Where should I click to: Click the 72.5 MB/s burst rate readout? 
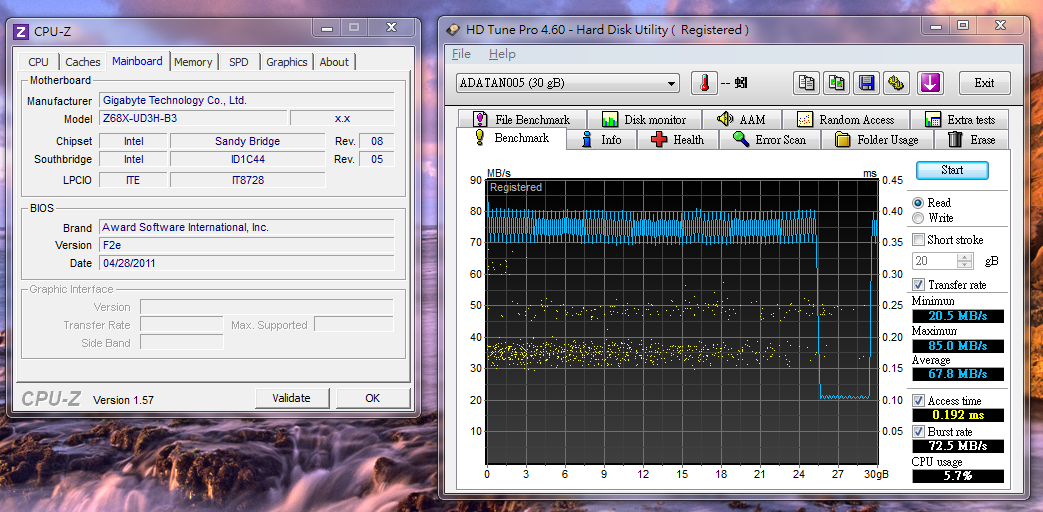tap(958, 446)
